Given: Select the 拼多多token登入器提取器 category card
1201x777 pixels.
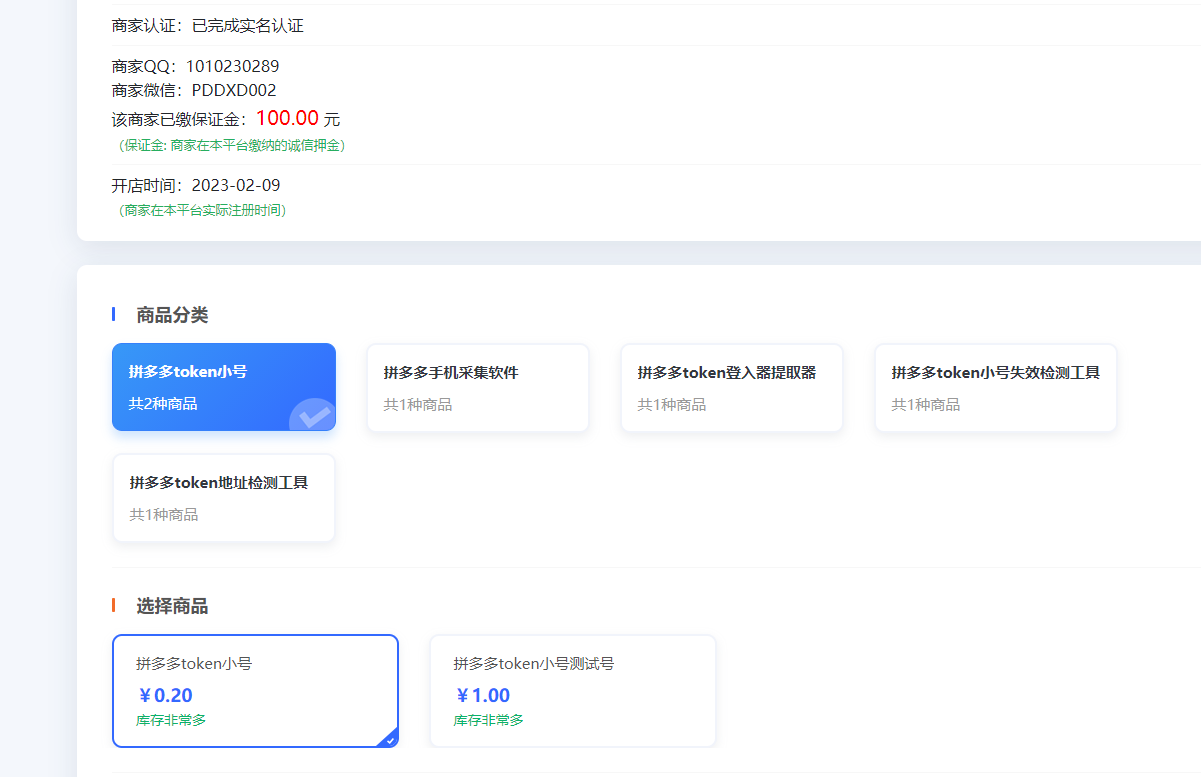Looking at the screenshot, I should [x=732, y=388].
